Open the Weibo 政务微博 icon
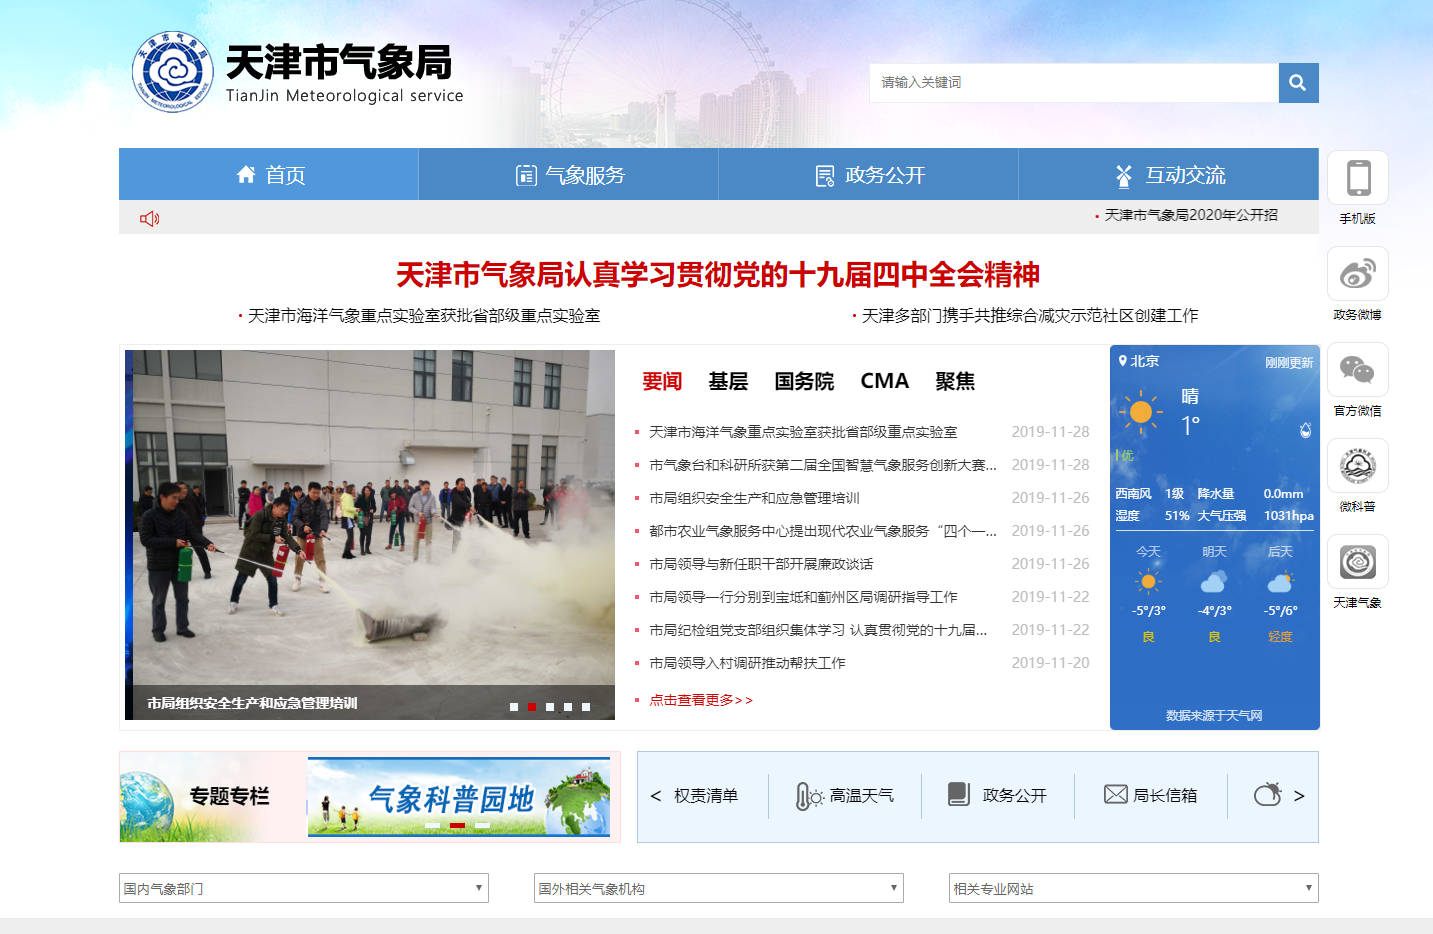The image size is (1433, 934). (x=1357, y=274)
